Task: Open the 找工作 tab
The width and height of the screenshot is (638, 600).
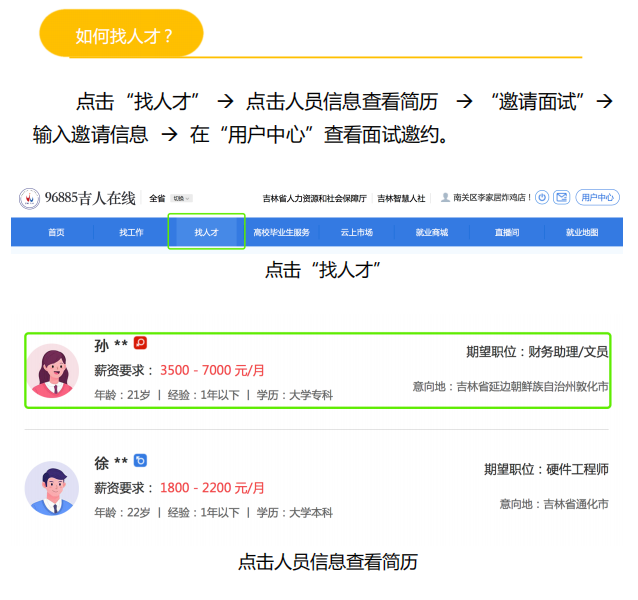Action: pyautogui.click(x=131, y=232)
